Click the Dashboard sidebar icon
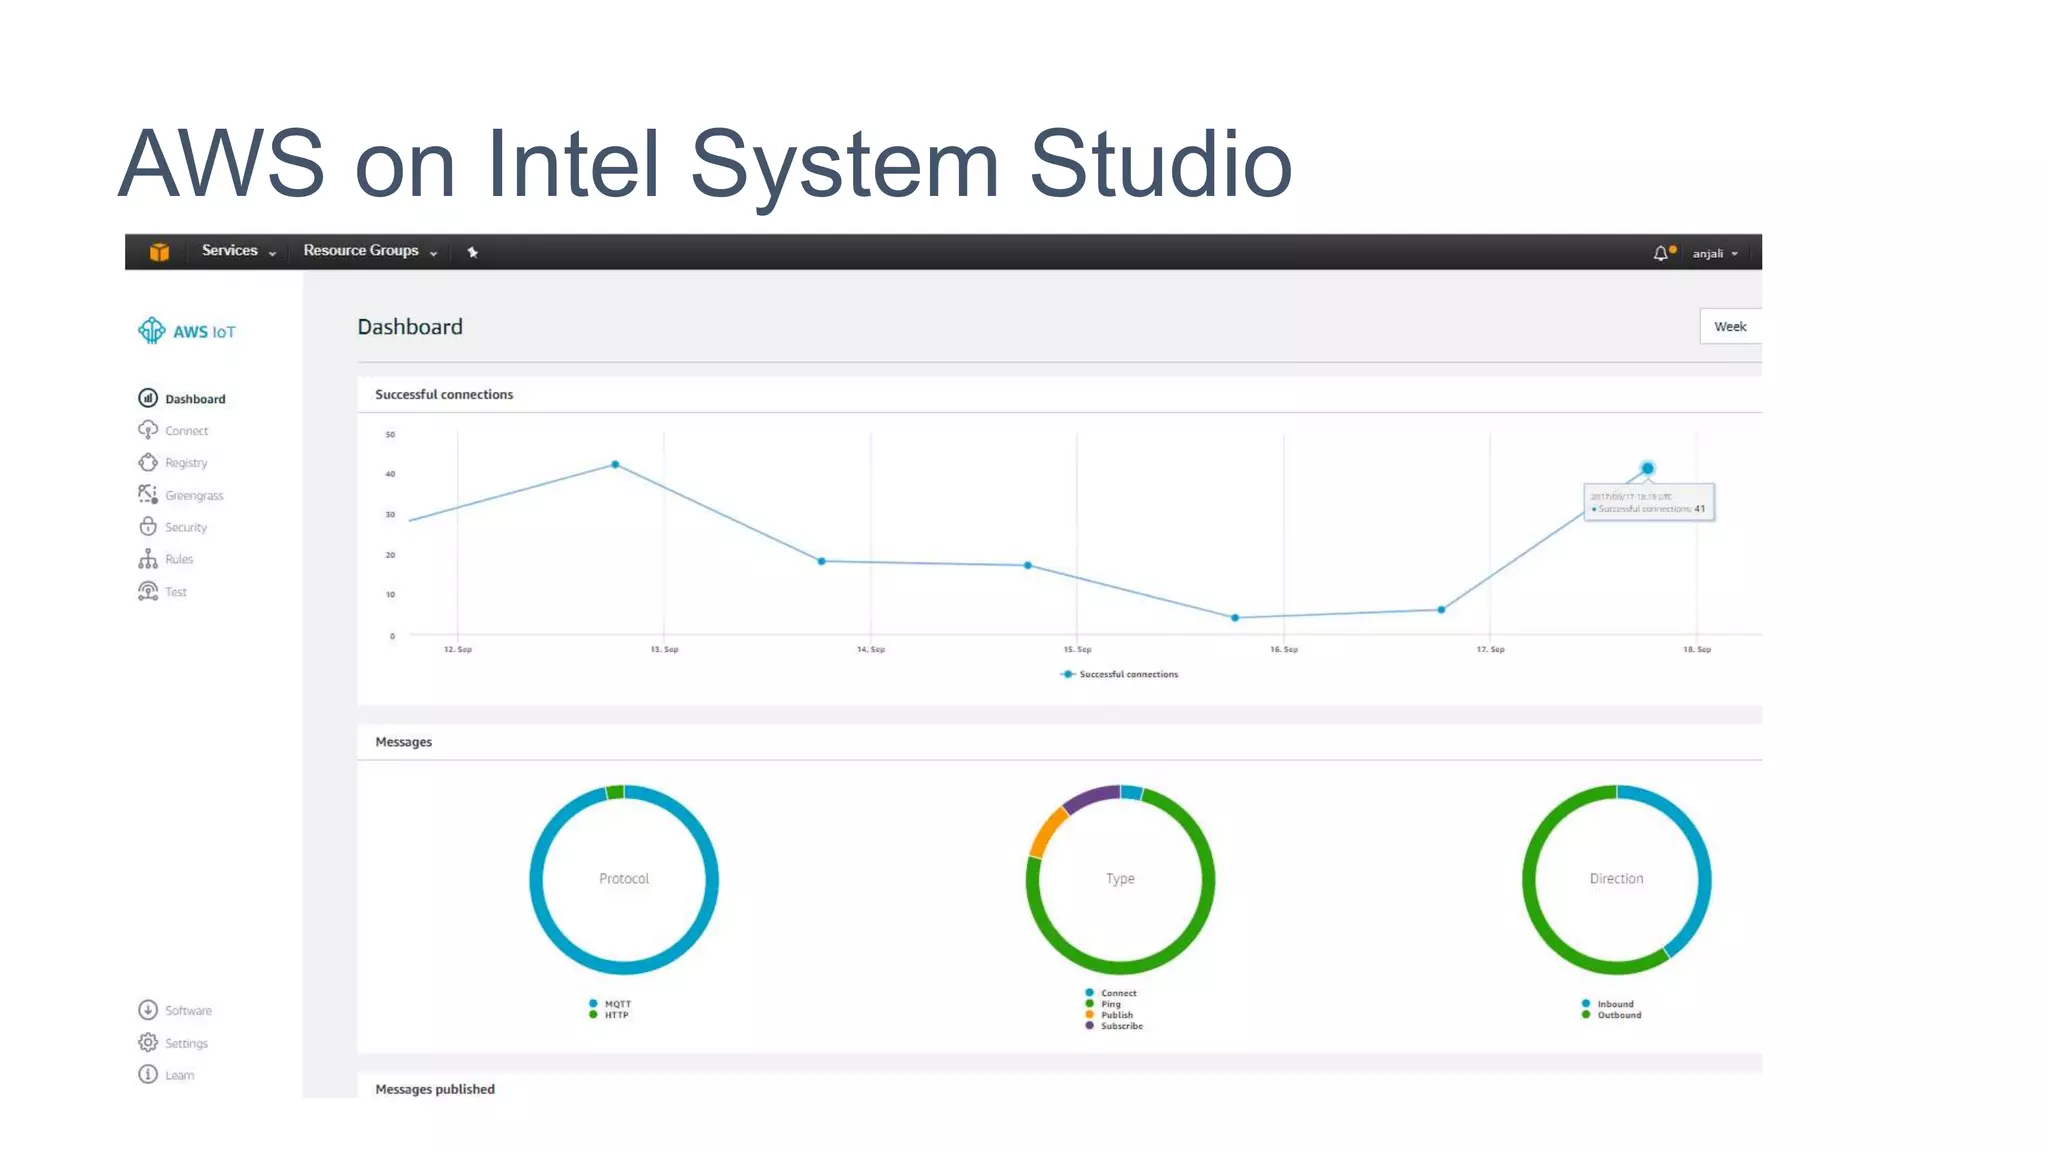The width and height of the screenshot is (2048, 1152). pyautogui.click(x=148, y=398)
